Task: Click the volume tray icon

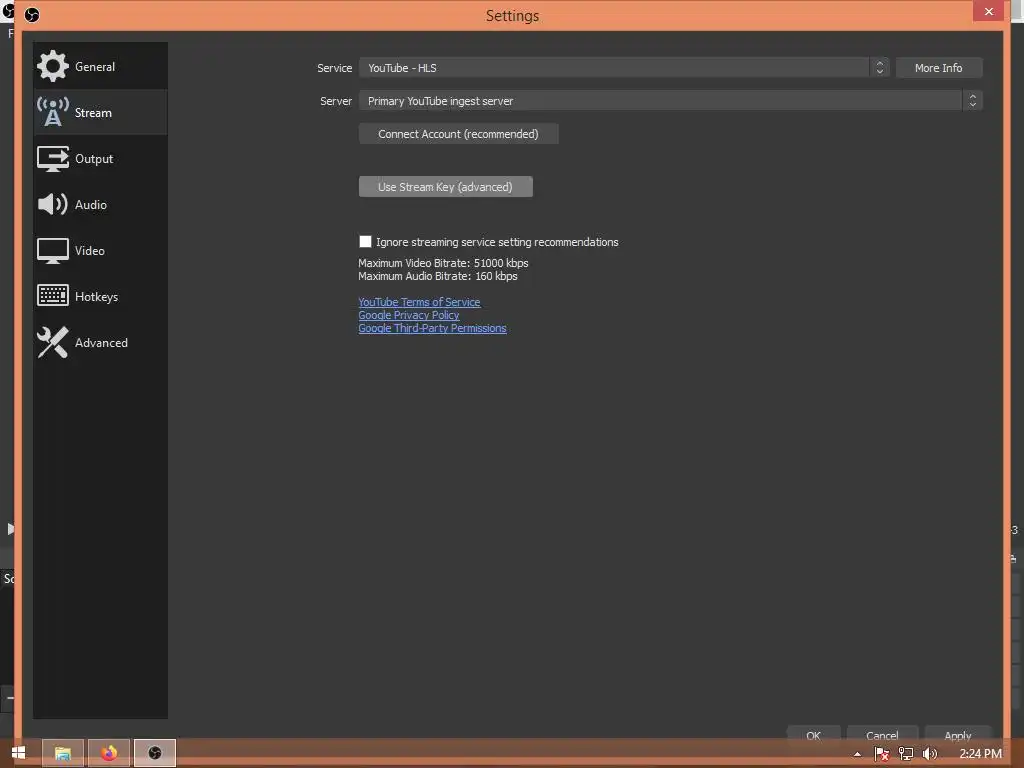Action: pos(929,754)
